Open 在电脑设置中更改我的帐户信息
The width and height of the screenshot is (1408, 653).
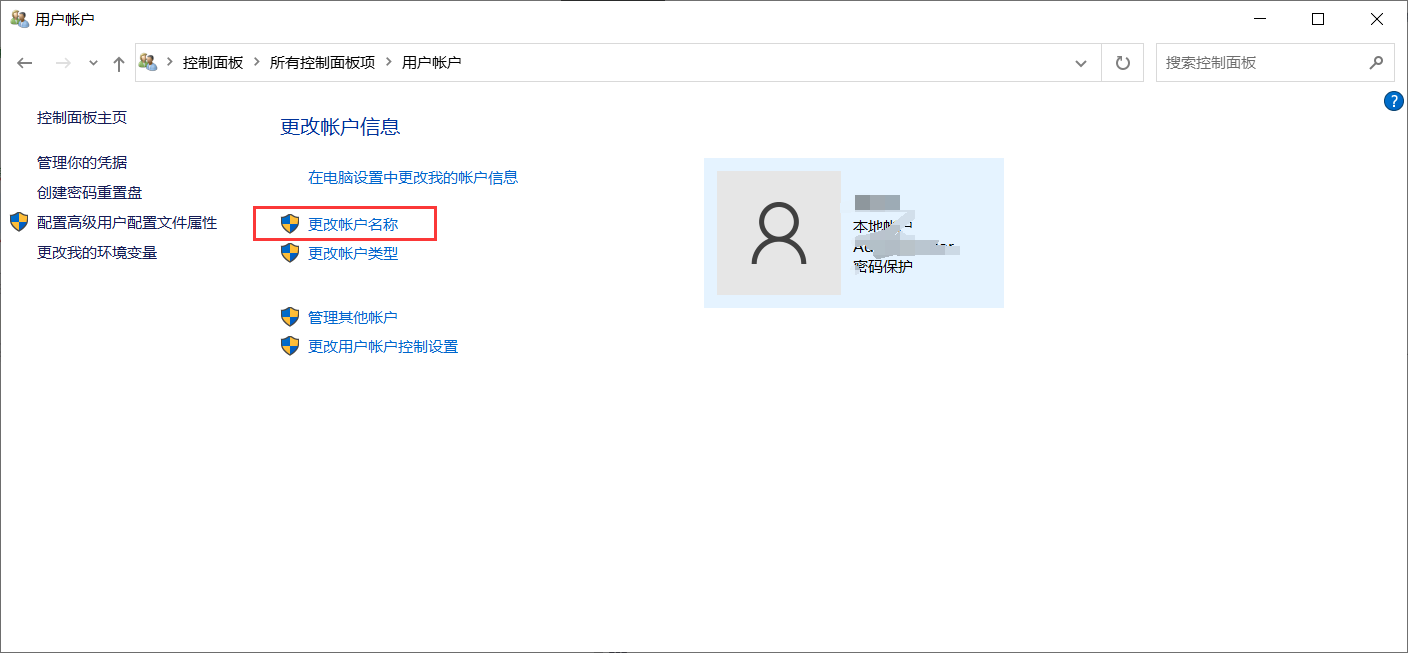(414, 177)
